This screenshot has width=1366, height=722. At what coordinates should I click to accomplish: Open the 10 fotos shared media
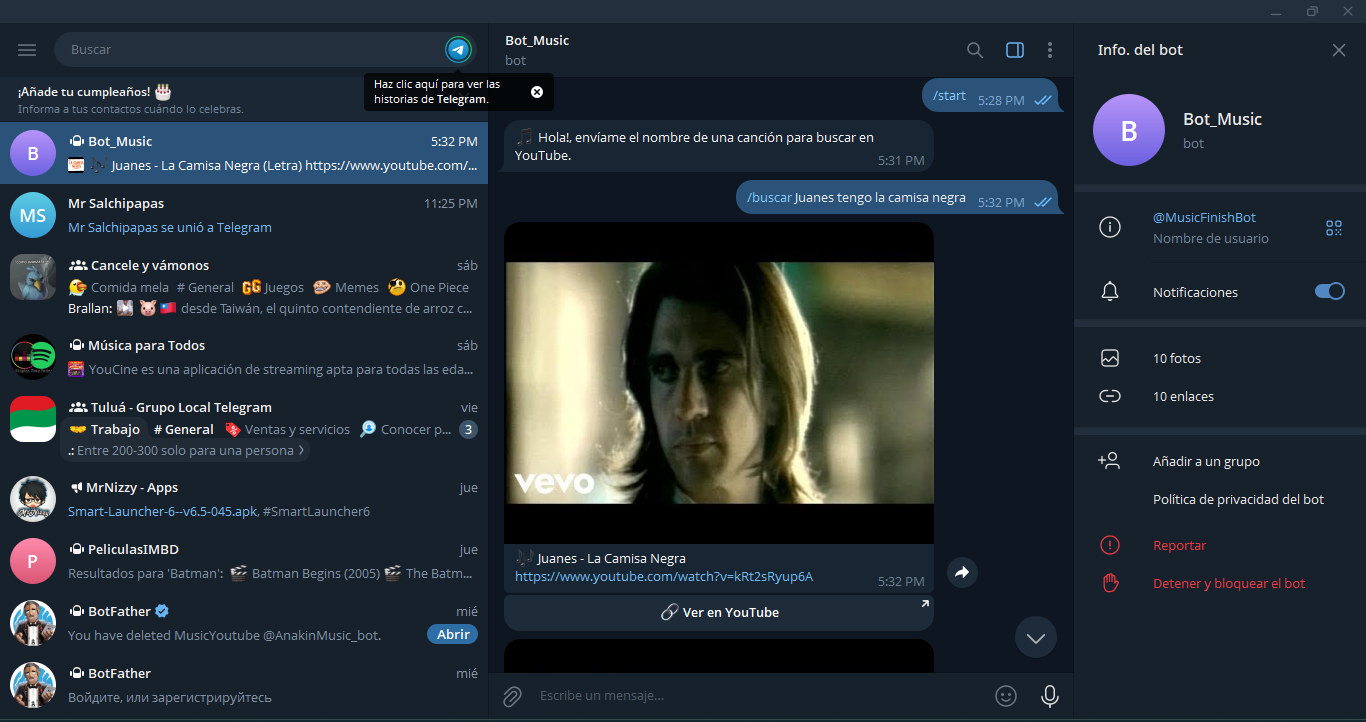coord(1177,358)
